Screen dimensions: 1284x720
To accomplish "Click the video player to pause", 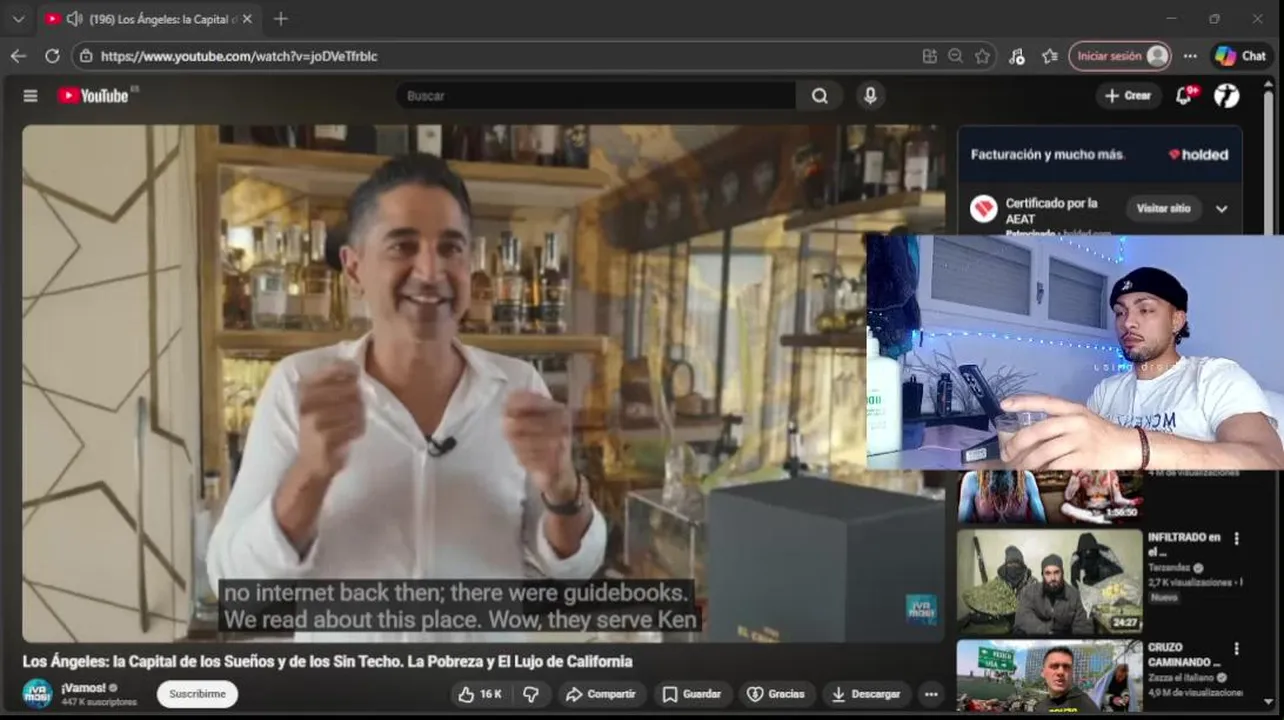I will (x=483, y=383).
